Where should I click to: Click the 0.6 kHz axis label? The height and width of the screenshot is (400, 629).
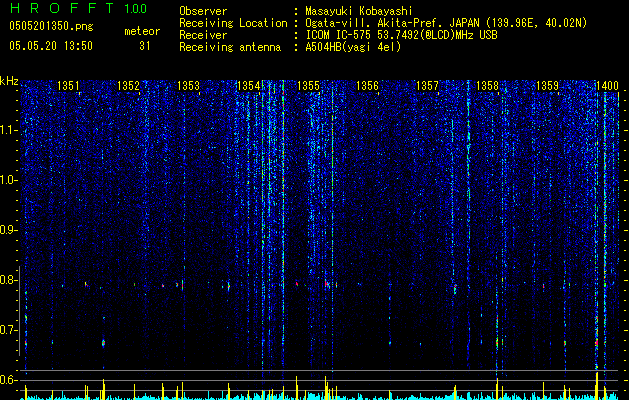[x=8, y=380]
